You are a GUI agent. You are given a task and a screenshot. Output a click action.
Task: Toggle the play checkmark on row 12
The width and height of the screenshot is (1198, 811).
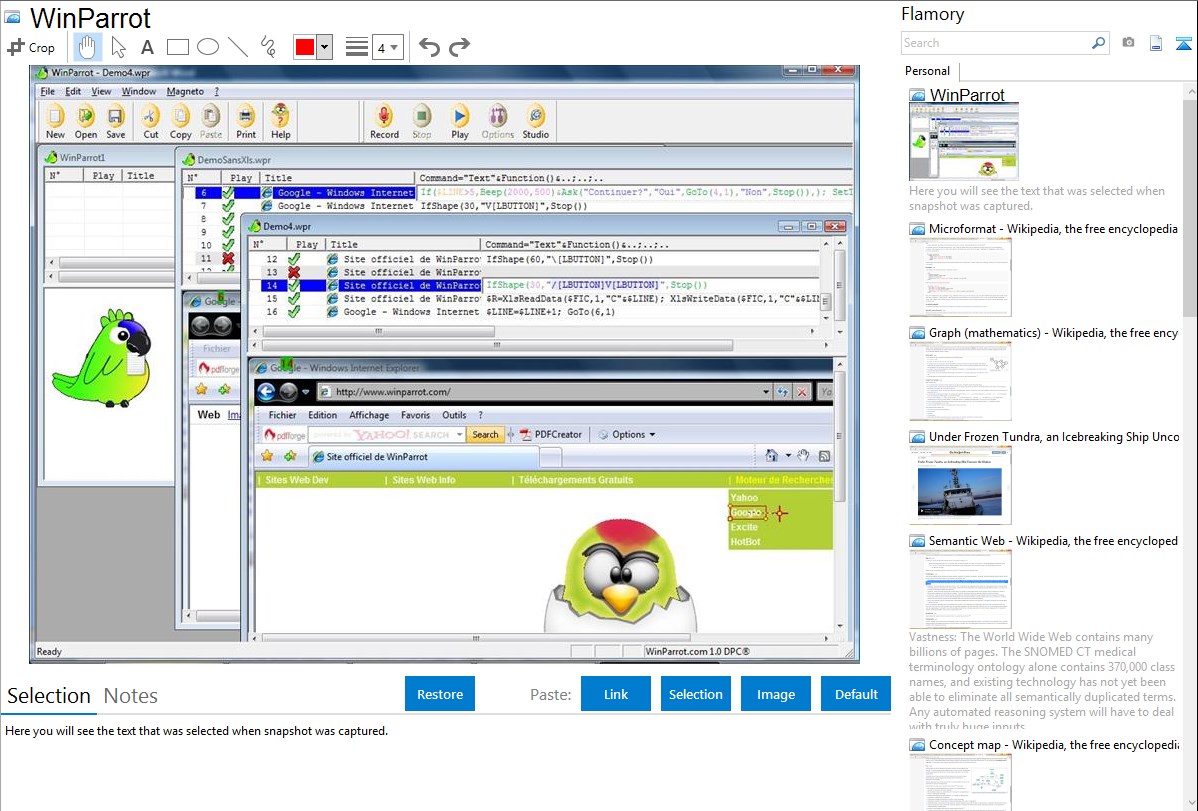coord(294,259)
